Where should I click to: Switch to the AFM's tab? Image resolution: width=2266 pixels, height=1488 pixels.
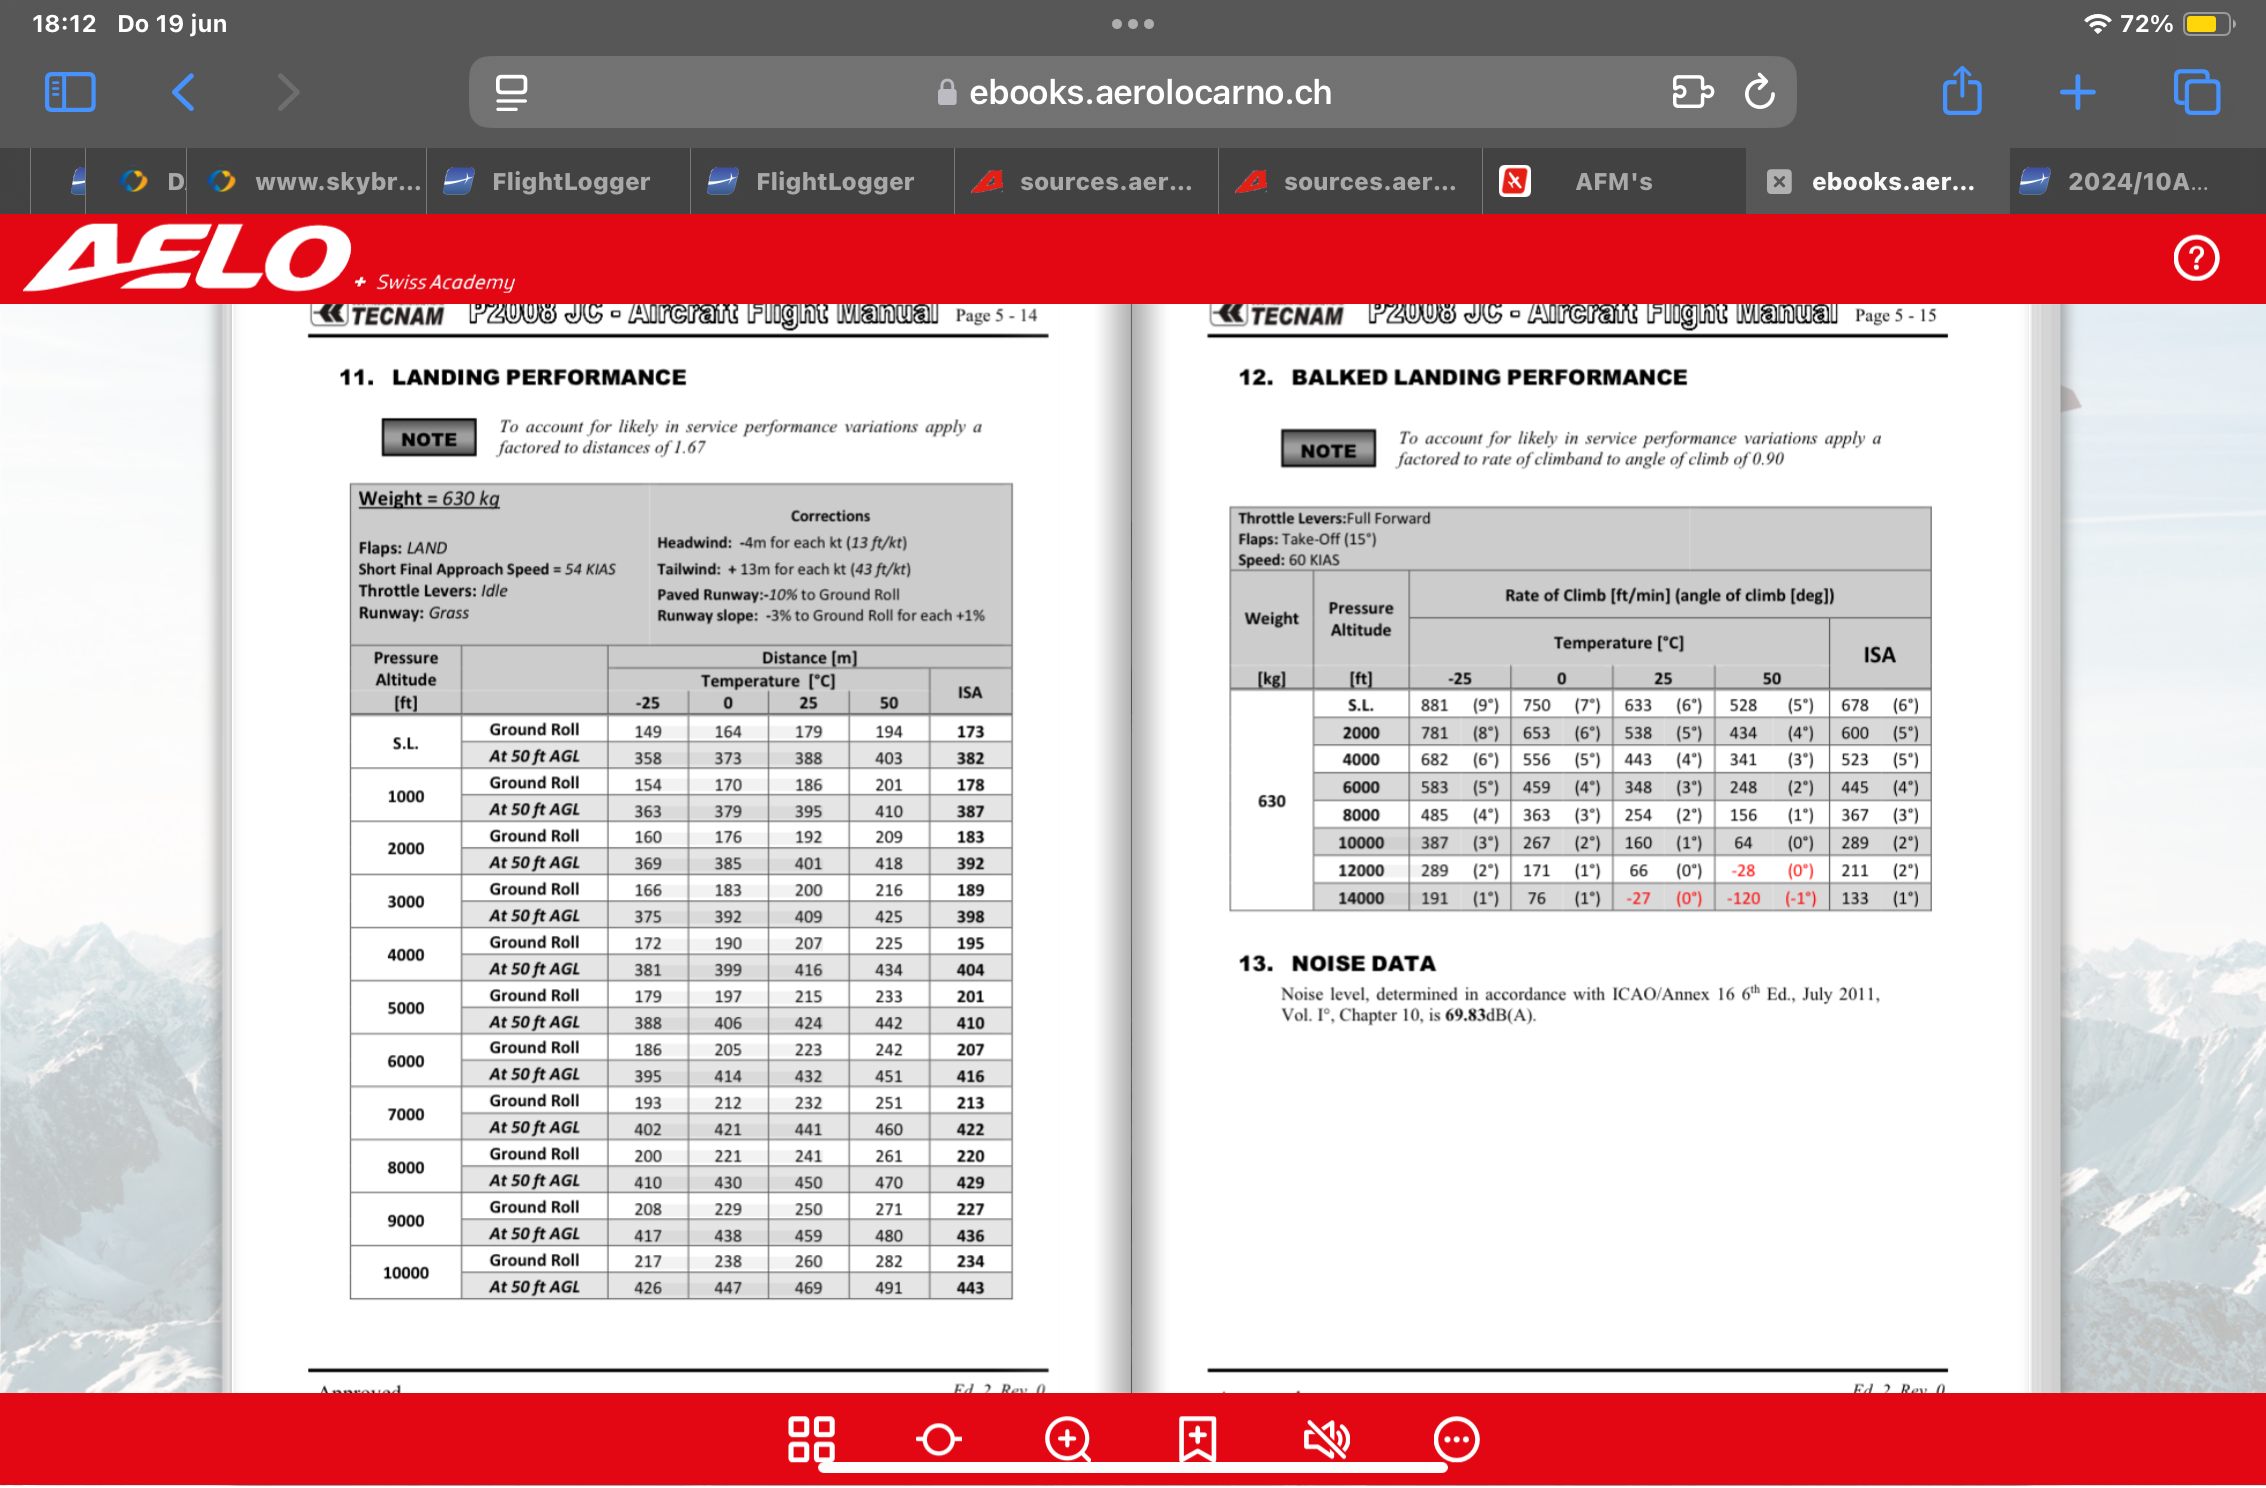pos(1612,181)
